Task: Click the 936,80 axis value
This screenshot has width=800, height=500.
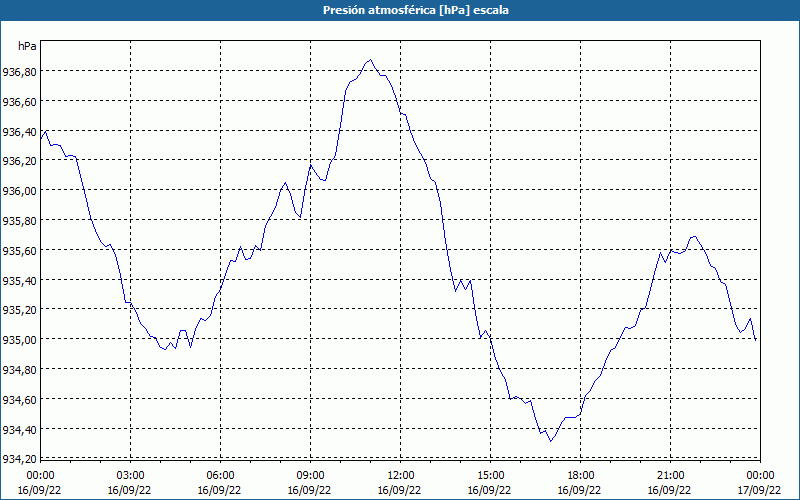Action: click(19, 72)
